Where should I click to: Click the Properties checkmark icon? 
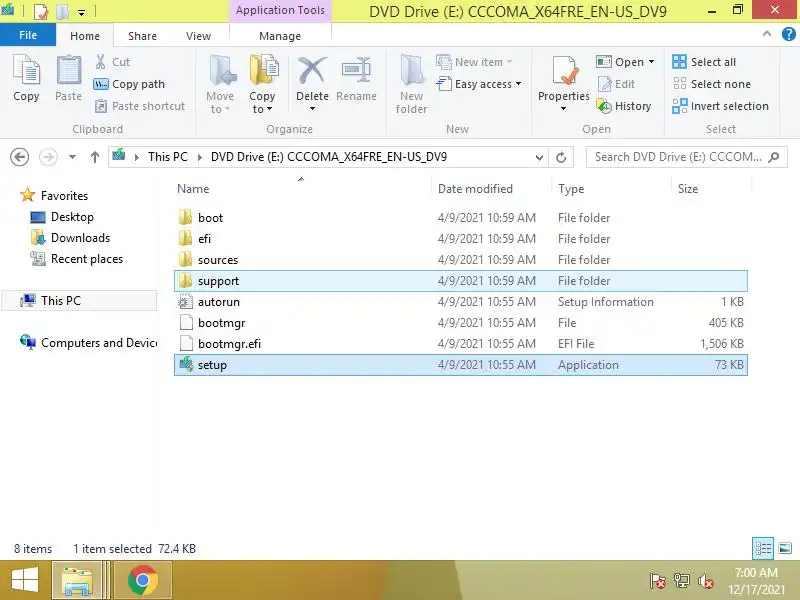[x=564, y=70]
